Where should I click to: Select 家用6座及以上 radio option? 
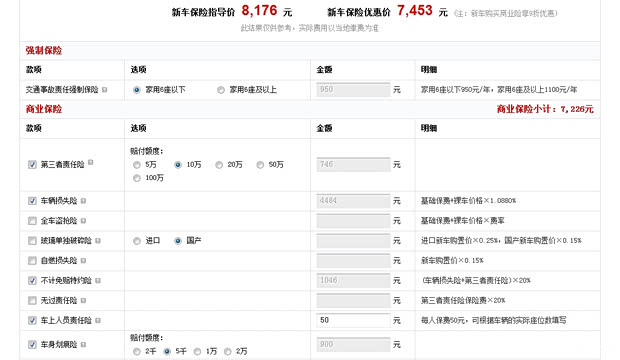tap(221, 90)
